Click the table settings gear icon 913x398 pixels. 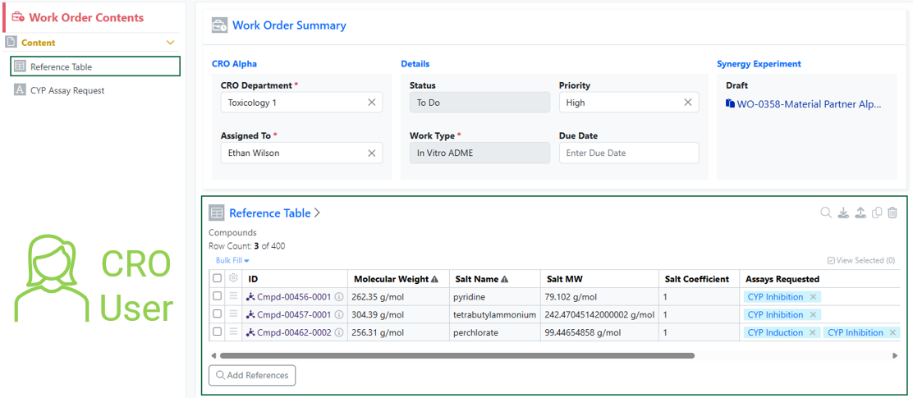click(233, 278)
